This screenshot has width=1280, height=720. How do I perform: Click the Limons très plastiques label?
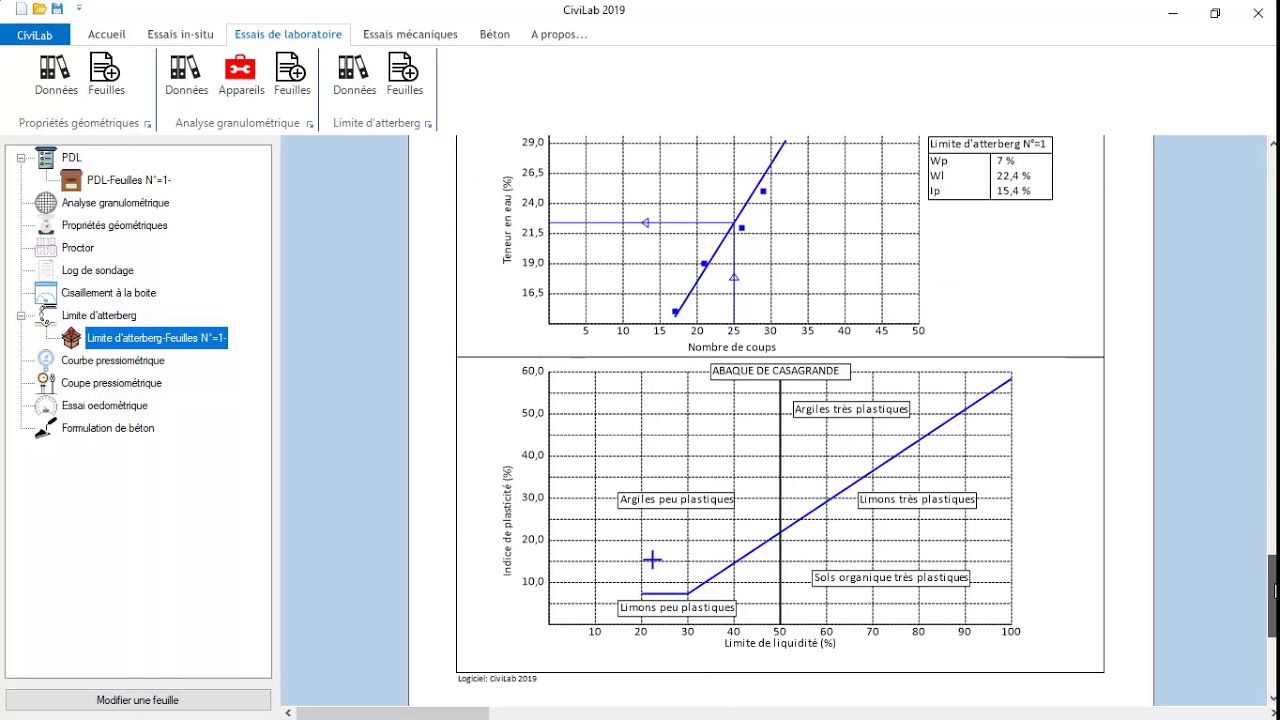[916, 500]
